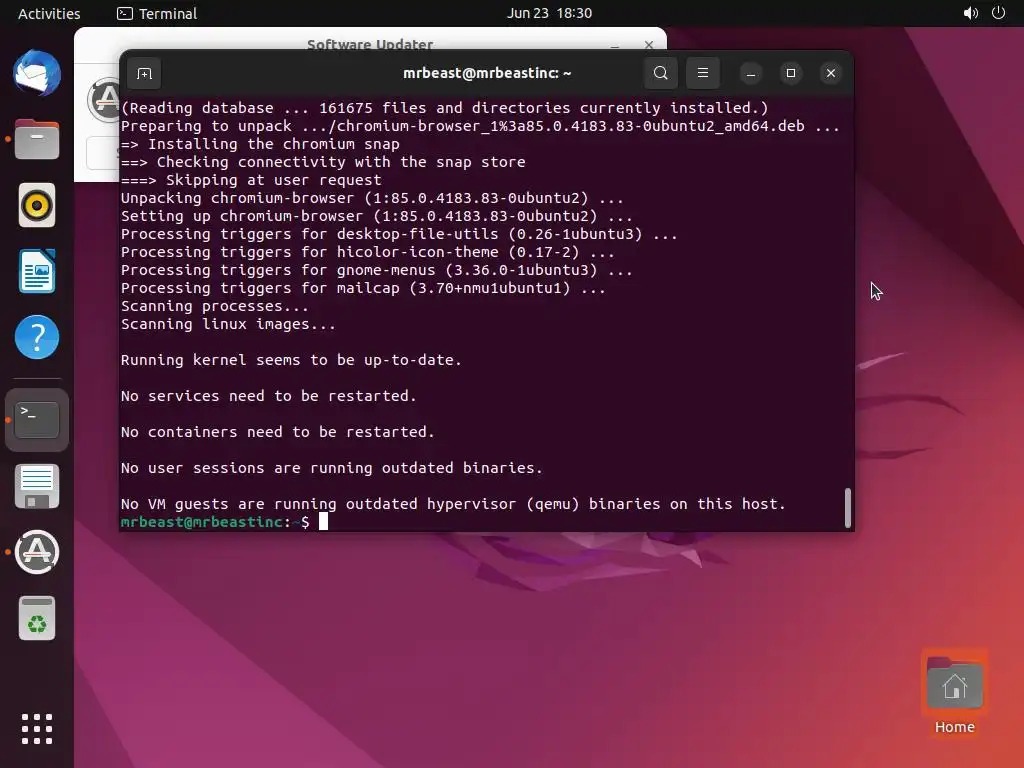Click 'Processing triggers for desktop-file-utils' line
This screenshot has height=768, width=1024.
coord(399,234)
